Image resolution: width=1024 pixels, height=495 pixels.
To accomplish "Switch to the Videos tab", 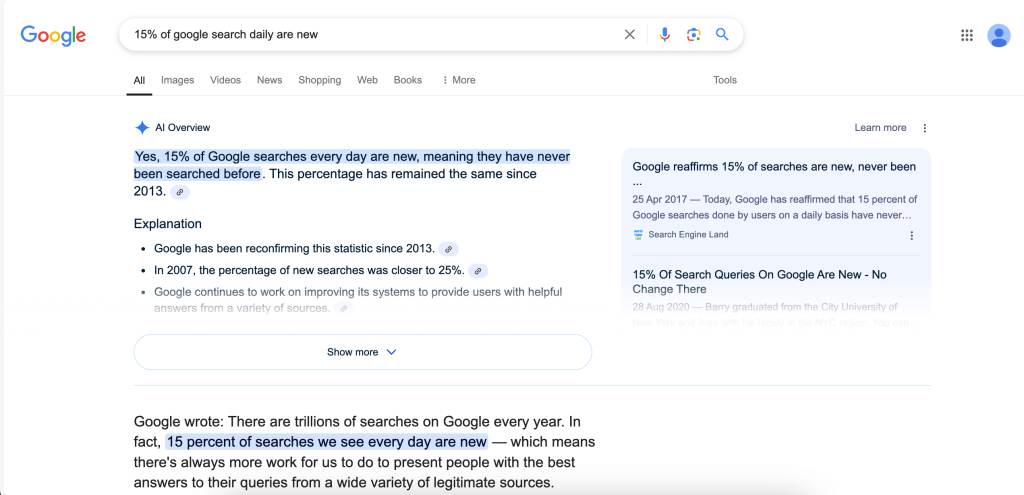I will point(225,80).
